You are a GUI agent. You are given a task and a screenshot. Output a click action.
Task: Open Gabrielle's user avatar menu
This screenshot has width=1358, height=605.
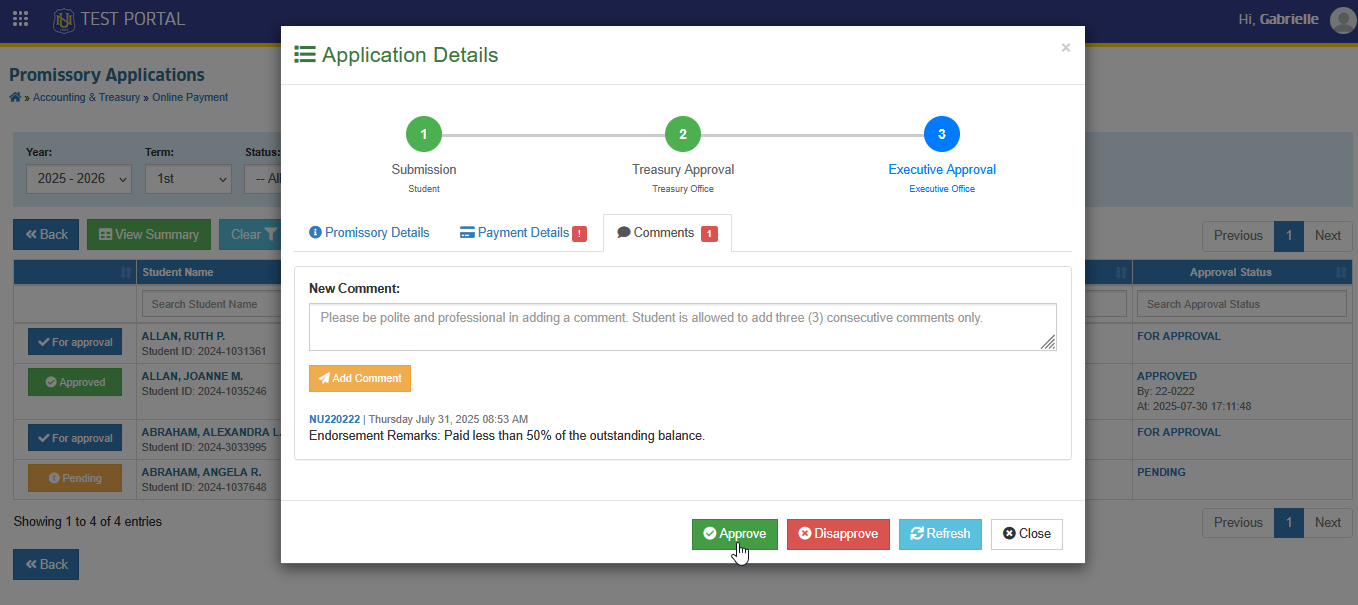[x=1343, y=20]
